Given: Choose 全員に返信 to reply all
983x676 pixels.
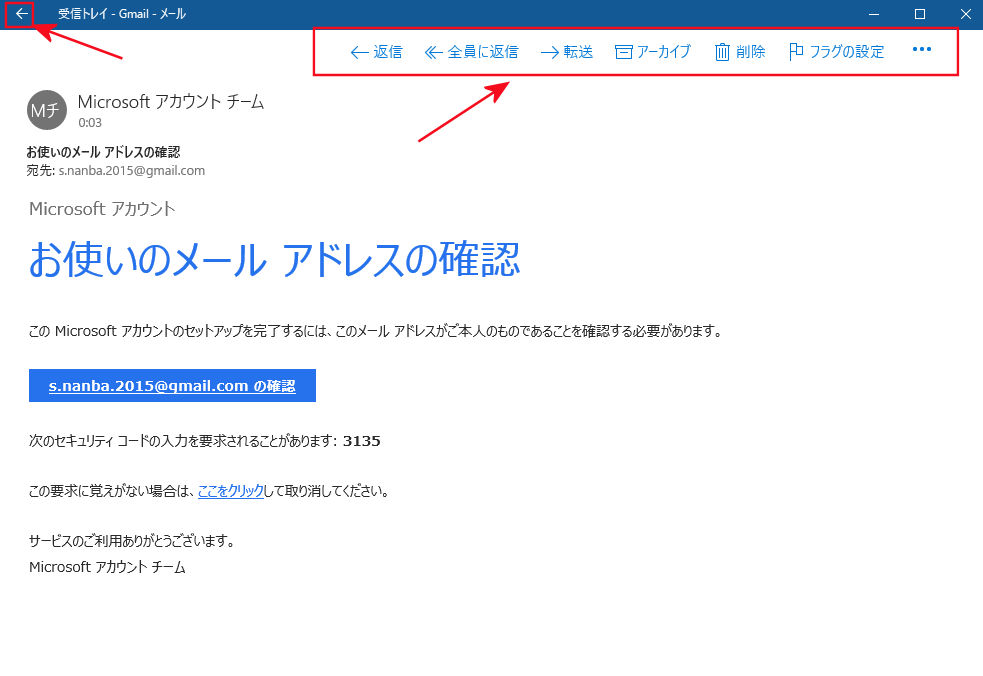Looking at the screenshot, I should click(471, 51).
